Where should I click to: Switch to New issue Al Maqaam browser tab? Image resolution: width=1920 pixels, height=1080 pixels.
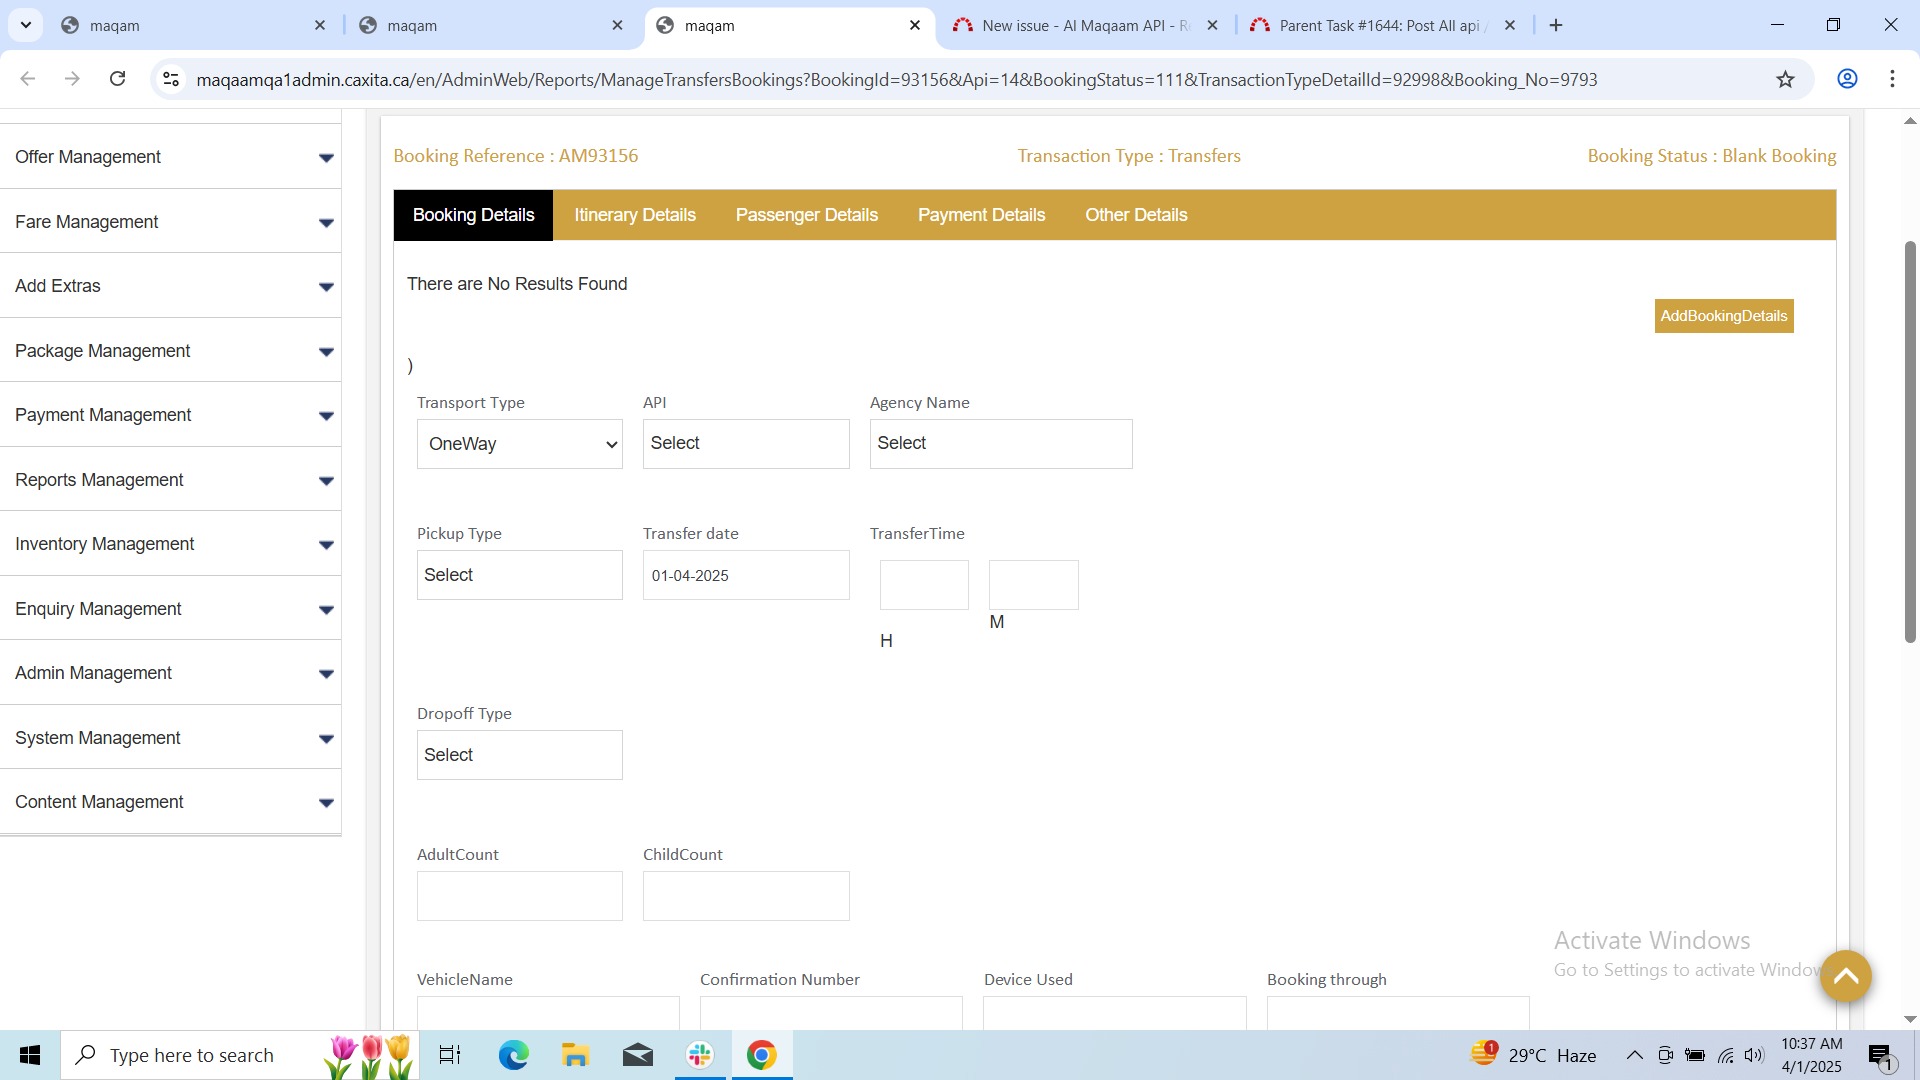(x=1085, y=25)
